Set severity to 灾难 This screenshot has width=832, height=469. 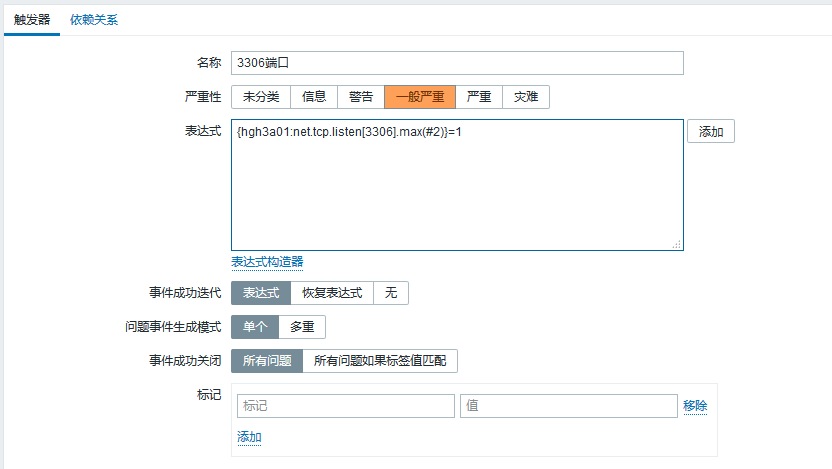click(525, 97)
